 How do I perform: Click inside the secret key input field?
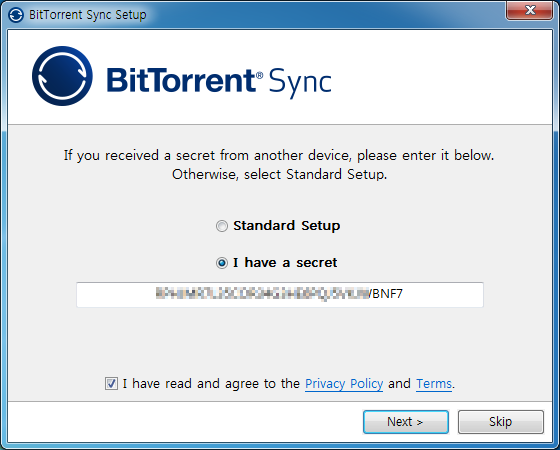[x=280, y=295]
